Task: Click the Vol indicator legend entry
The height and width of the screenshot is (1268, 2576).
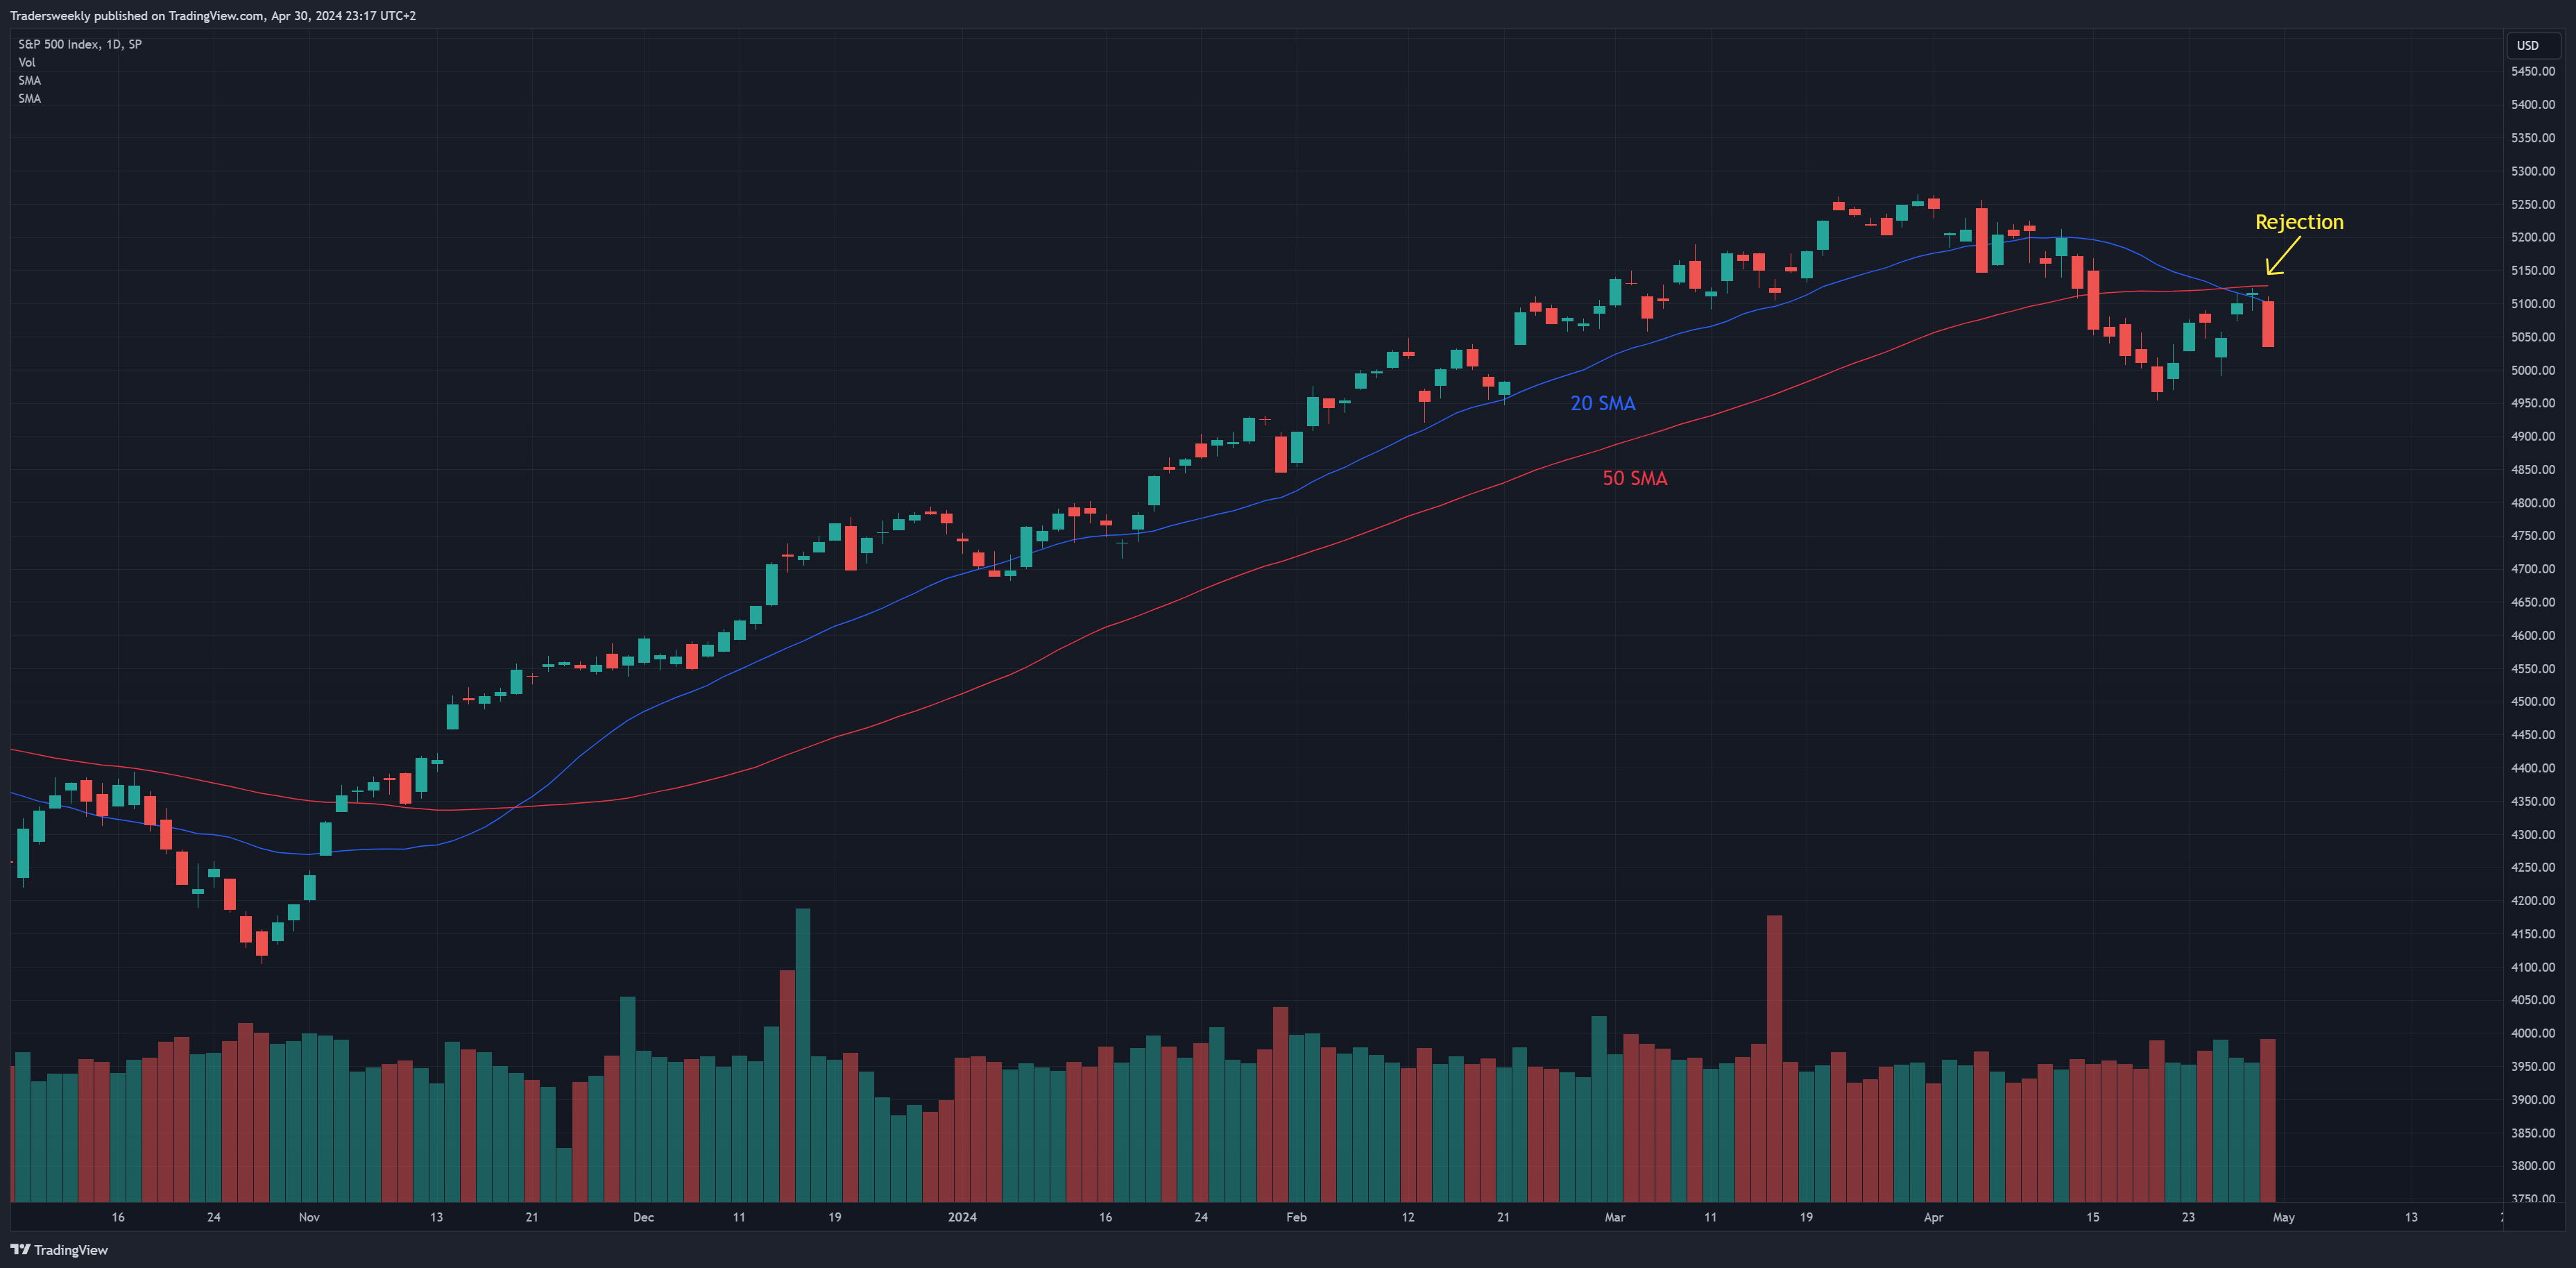Action: (27, 62)
